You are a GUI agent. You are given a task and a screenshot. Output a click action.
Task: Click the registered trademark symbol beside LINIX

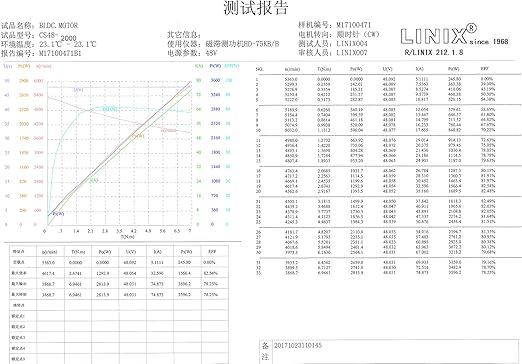coord(472,28)
